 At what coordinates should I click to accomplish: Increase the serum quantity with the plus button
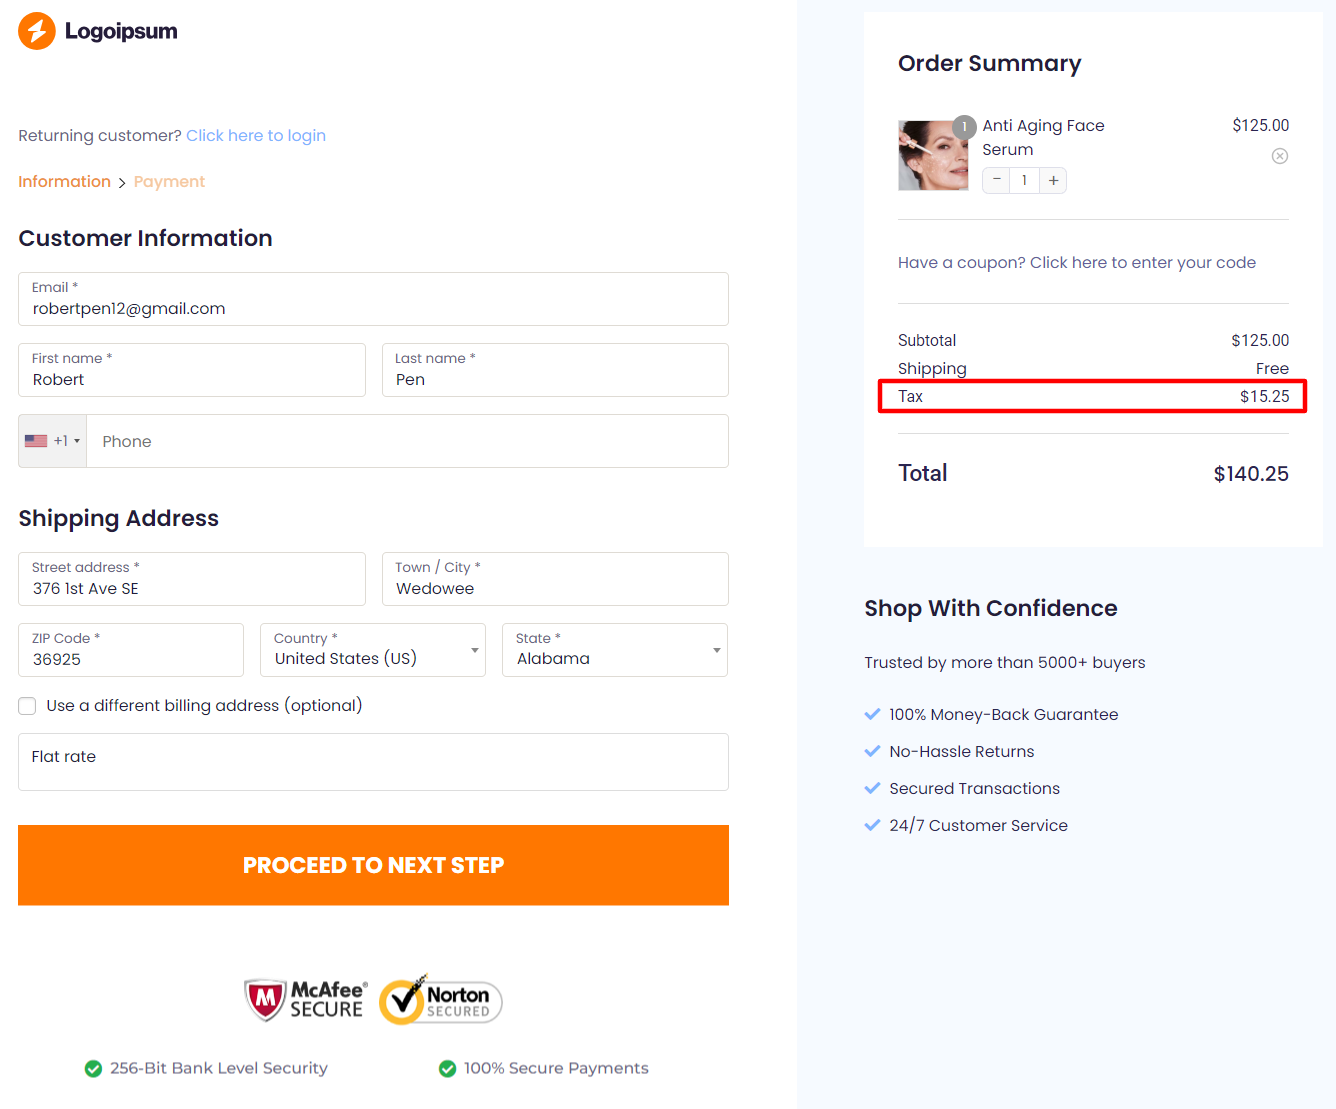click(x=1052, y=180)
